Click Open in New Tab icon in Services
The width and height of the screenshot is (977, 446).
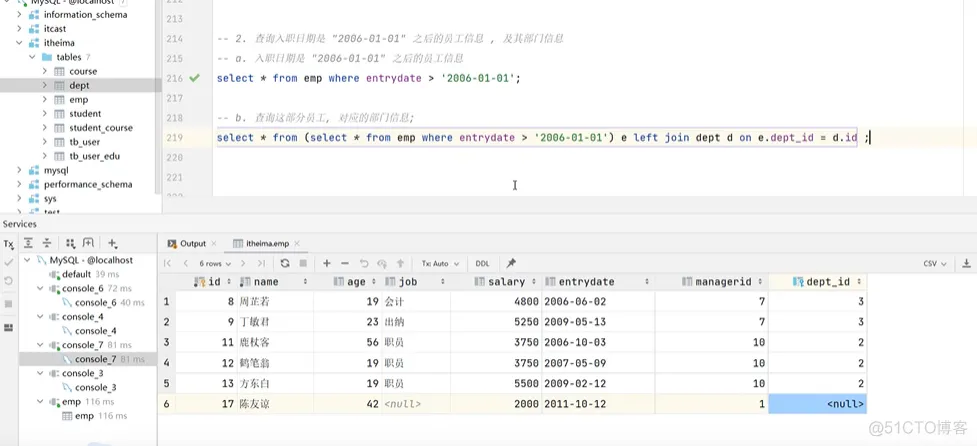tap(88, 244)
